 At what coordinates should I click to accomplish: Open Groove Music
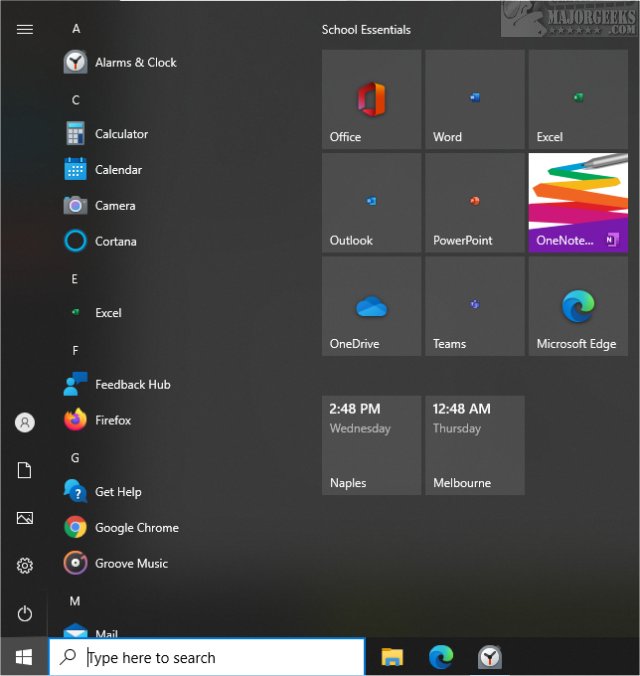pyautogui.click(x=116, y=563)
